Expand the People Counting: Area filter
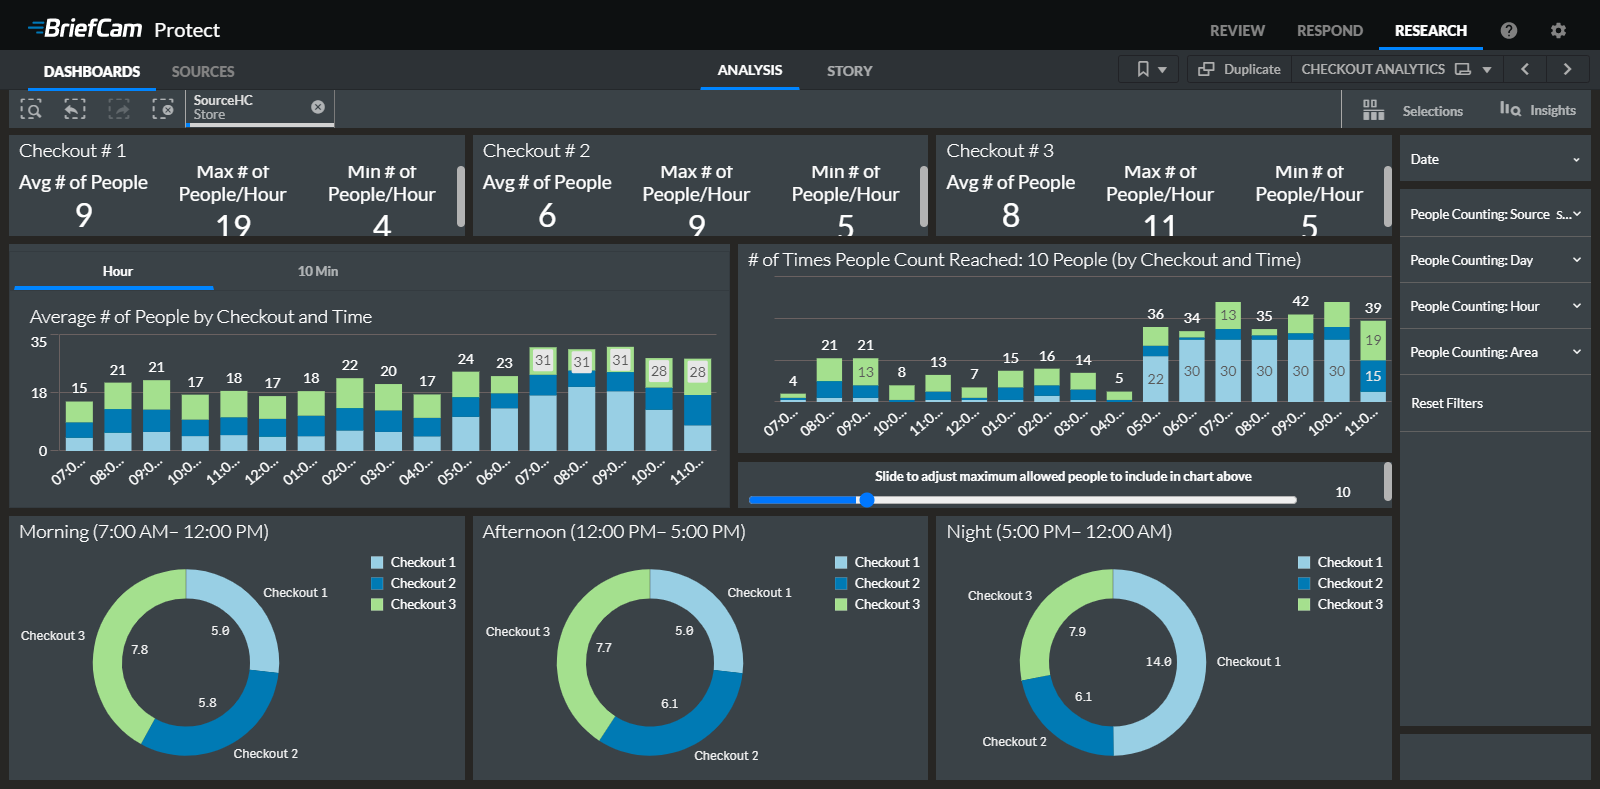The image size is (1600, 789). [1495, 352]
